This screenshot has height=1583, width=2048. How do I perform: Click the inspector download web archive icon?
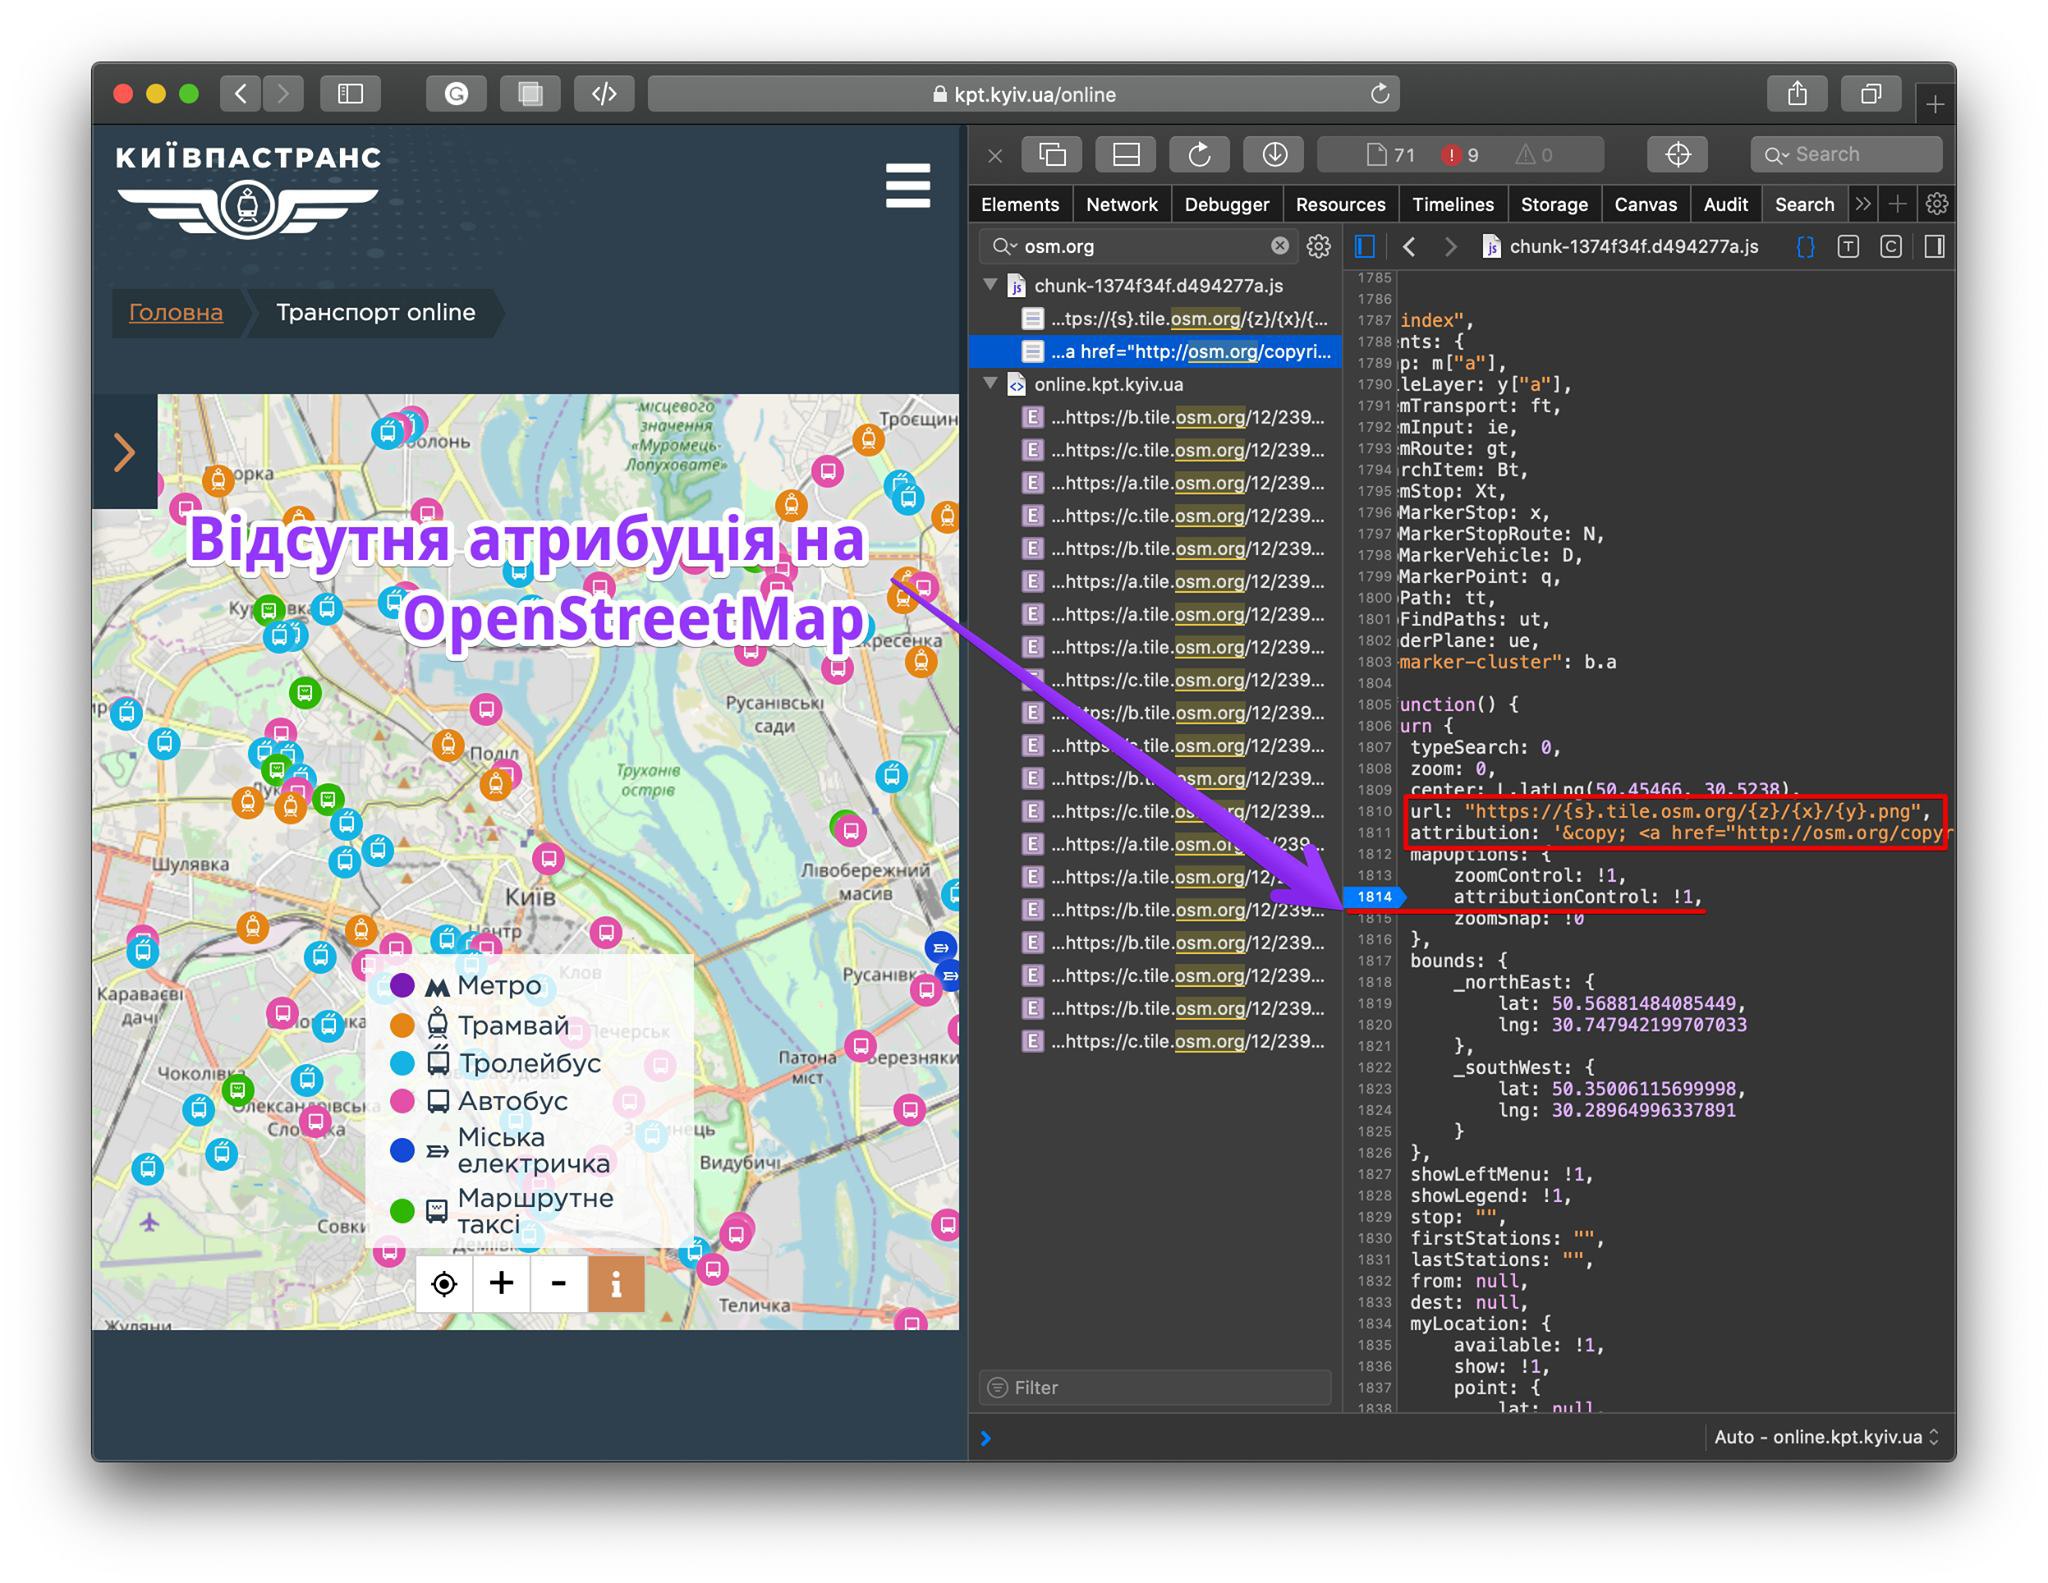tap(1274, 154)
